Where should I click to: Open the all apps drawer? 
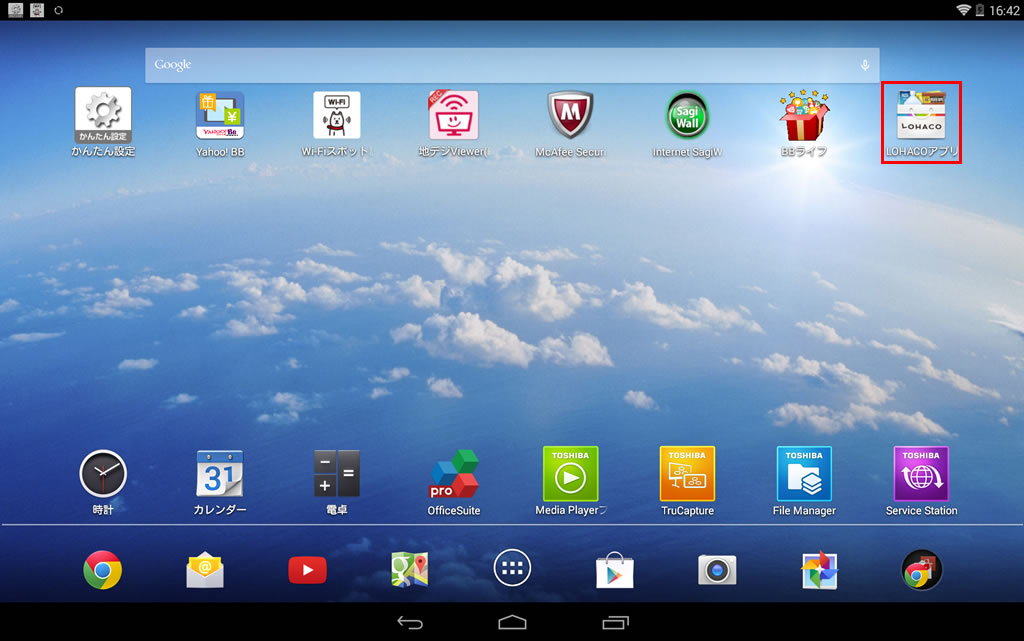pyautogui.click(x=512, y=569)
